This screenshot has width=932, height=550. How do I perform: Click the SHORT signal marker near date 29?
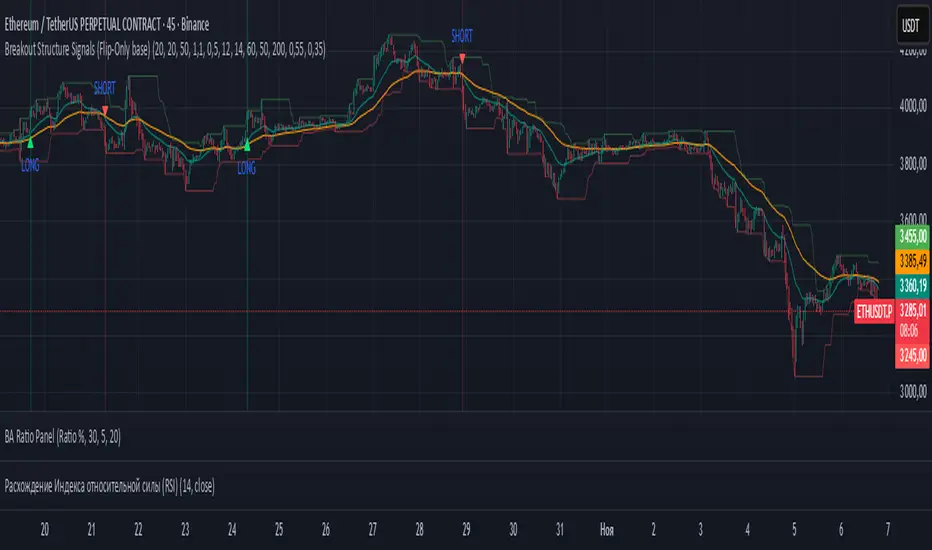(x=462, y=36)
